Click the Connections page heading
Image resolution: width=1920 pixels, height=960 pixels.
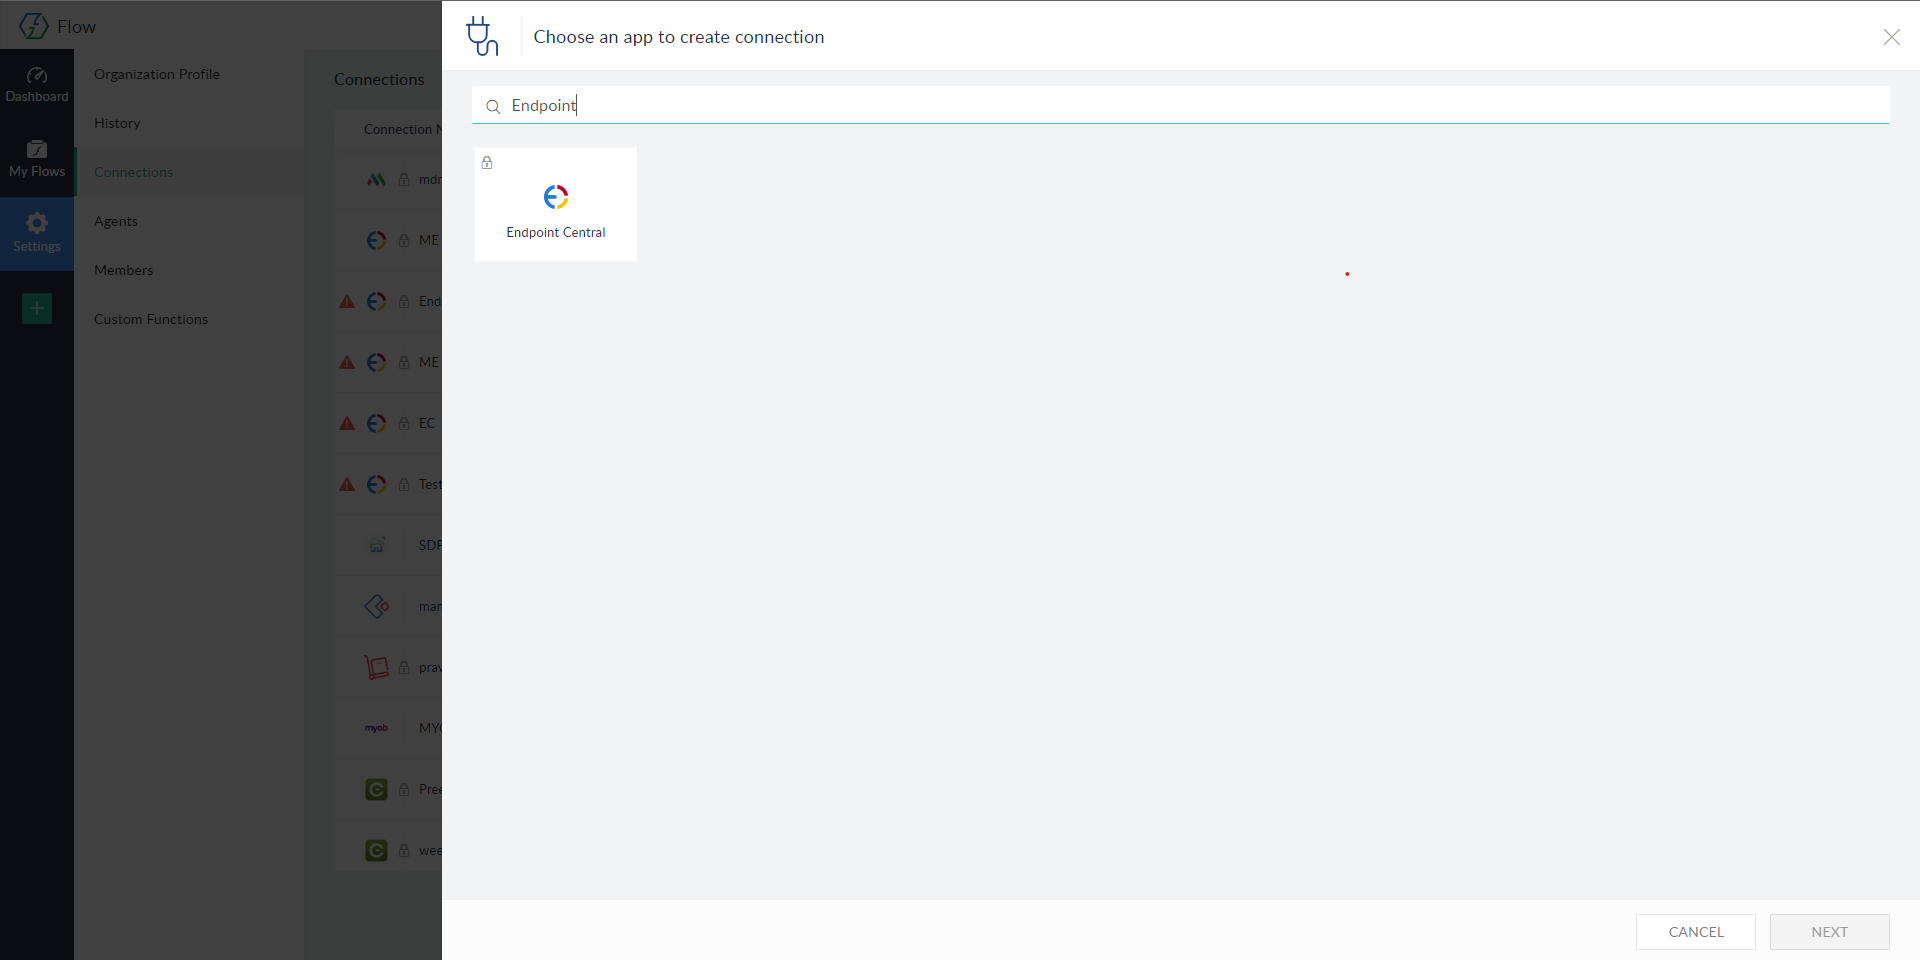[x=379, y=79]
